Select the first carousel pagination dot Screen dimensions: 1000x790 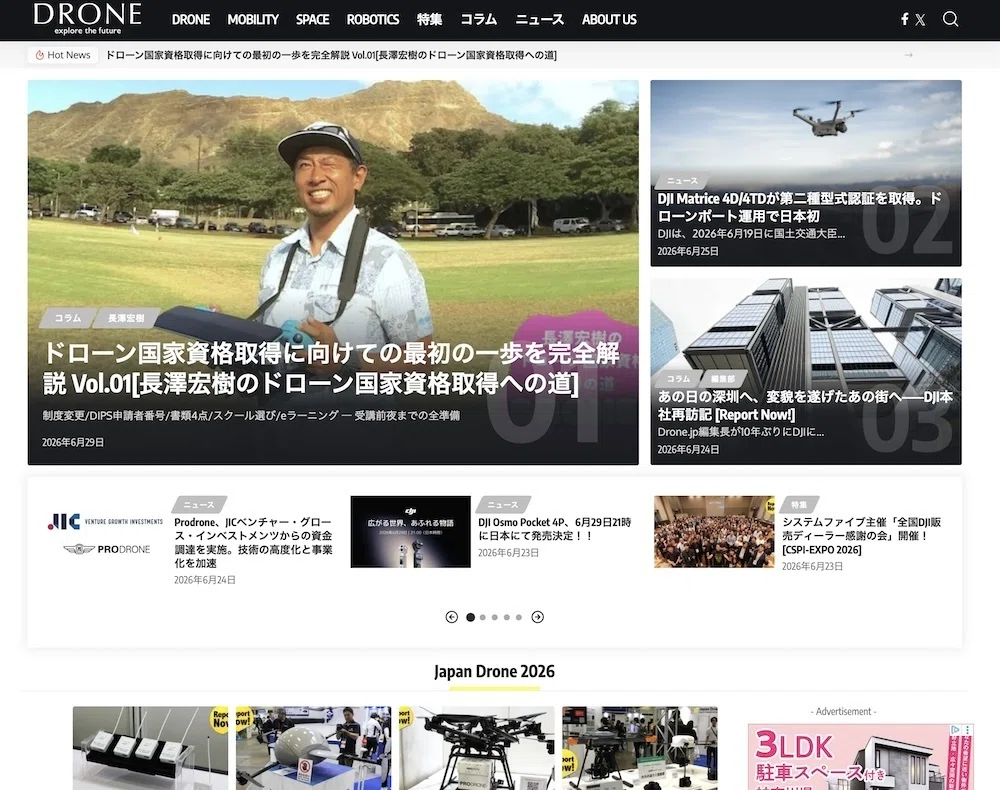pyautogui.click(x=471, y=617)
